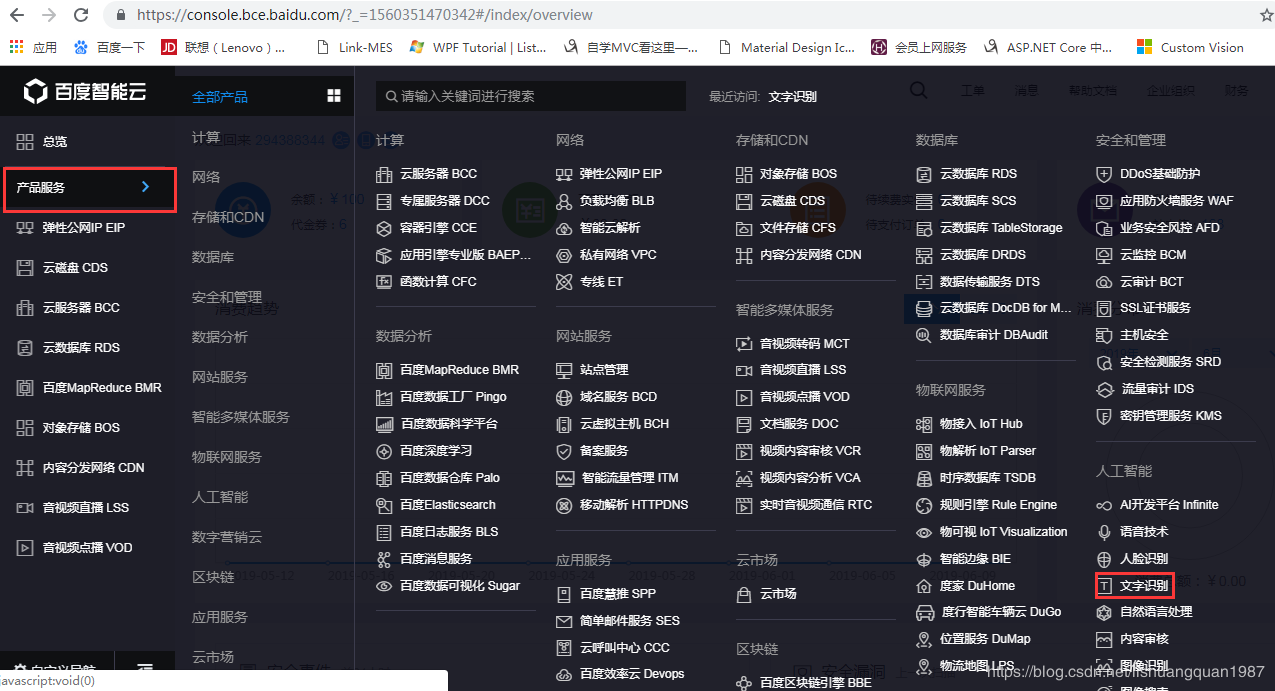Viewport: 1275px width, 691px height.
Task: Open the 百度数据仓库 Palo link
Action: (450, 478)
